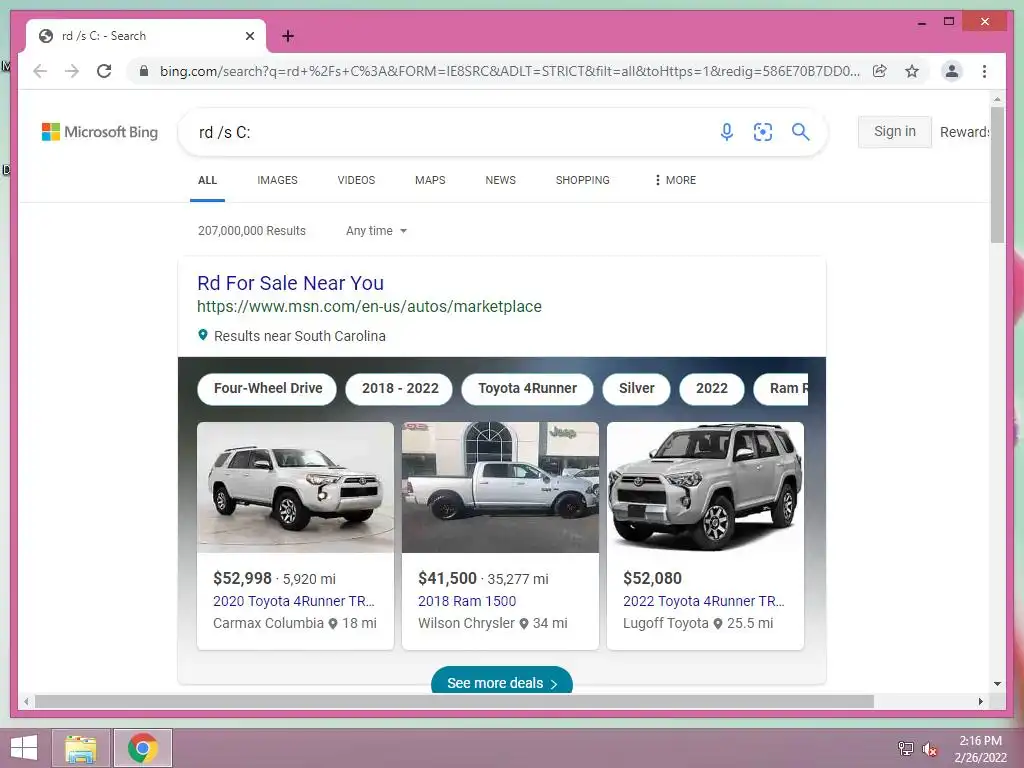Apply the Toyota 4Runner filter chip

click(x=528, y=389)
